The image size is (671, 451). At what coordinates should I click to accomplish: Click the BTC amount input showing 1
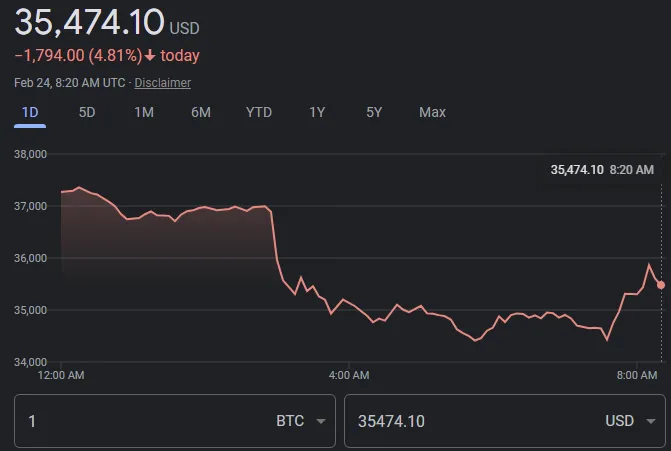[175, 421]
